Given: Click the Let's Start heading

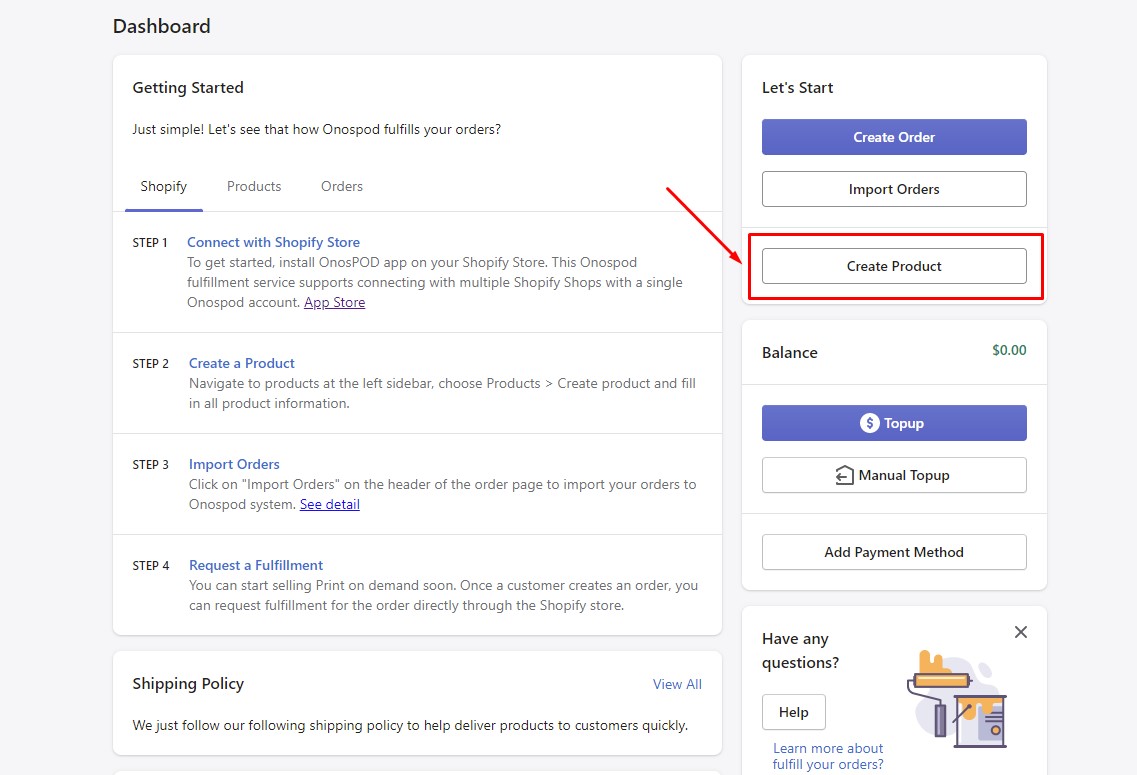Looking at the screenshot, I should (797, 88).
